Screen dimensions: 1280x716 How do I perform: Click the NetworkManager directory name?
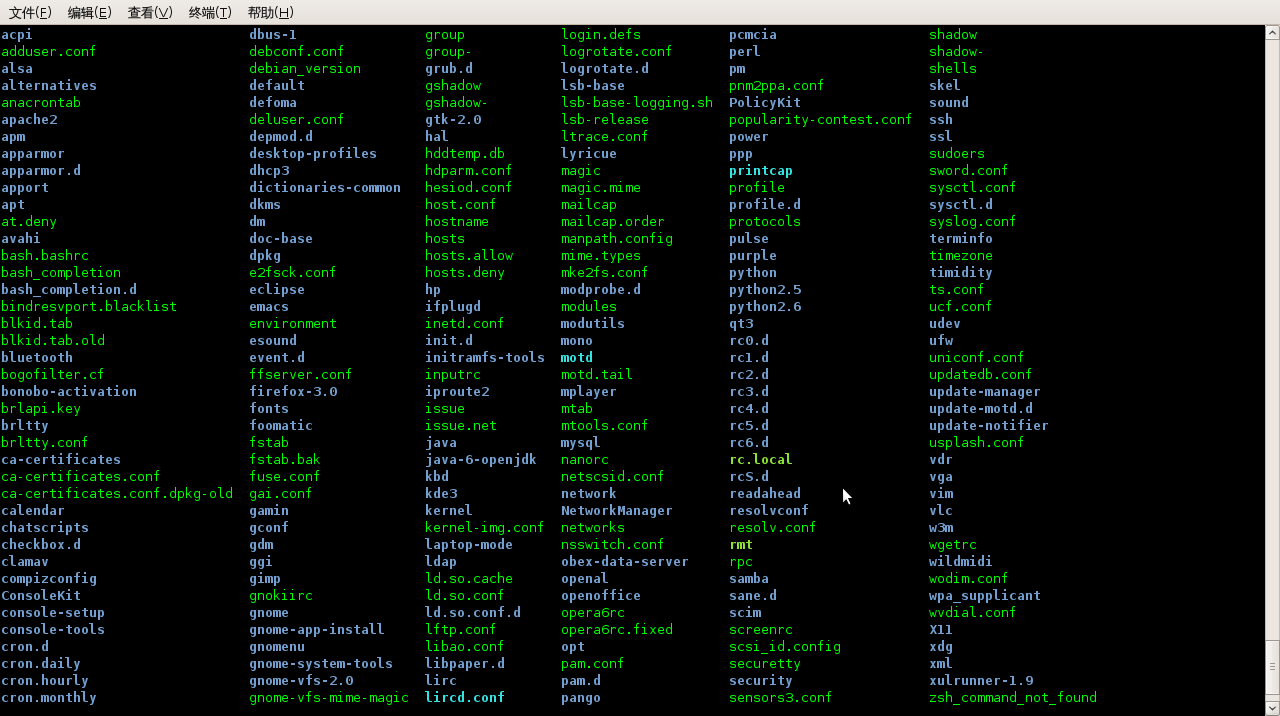617,510
